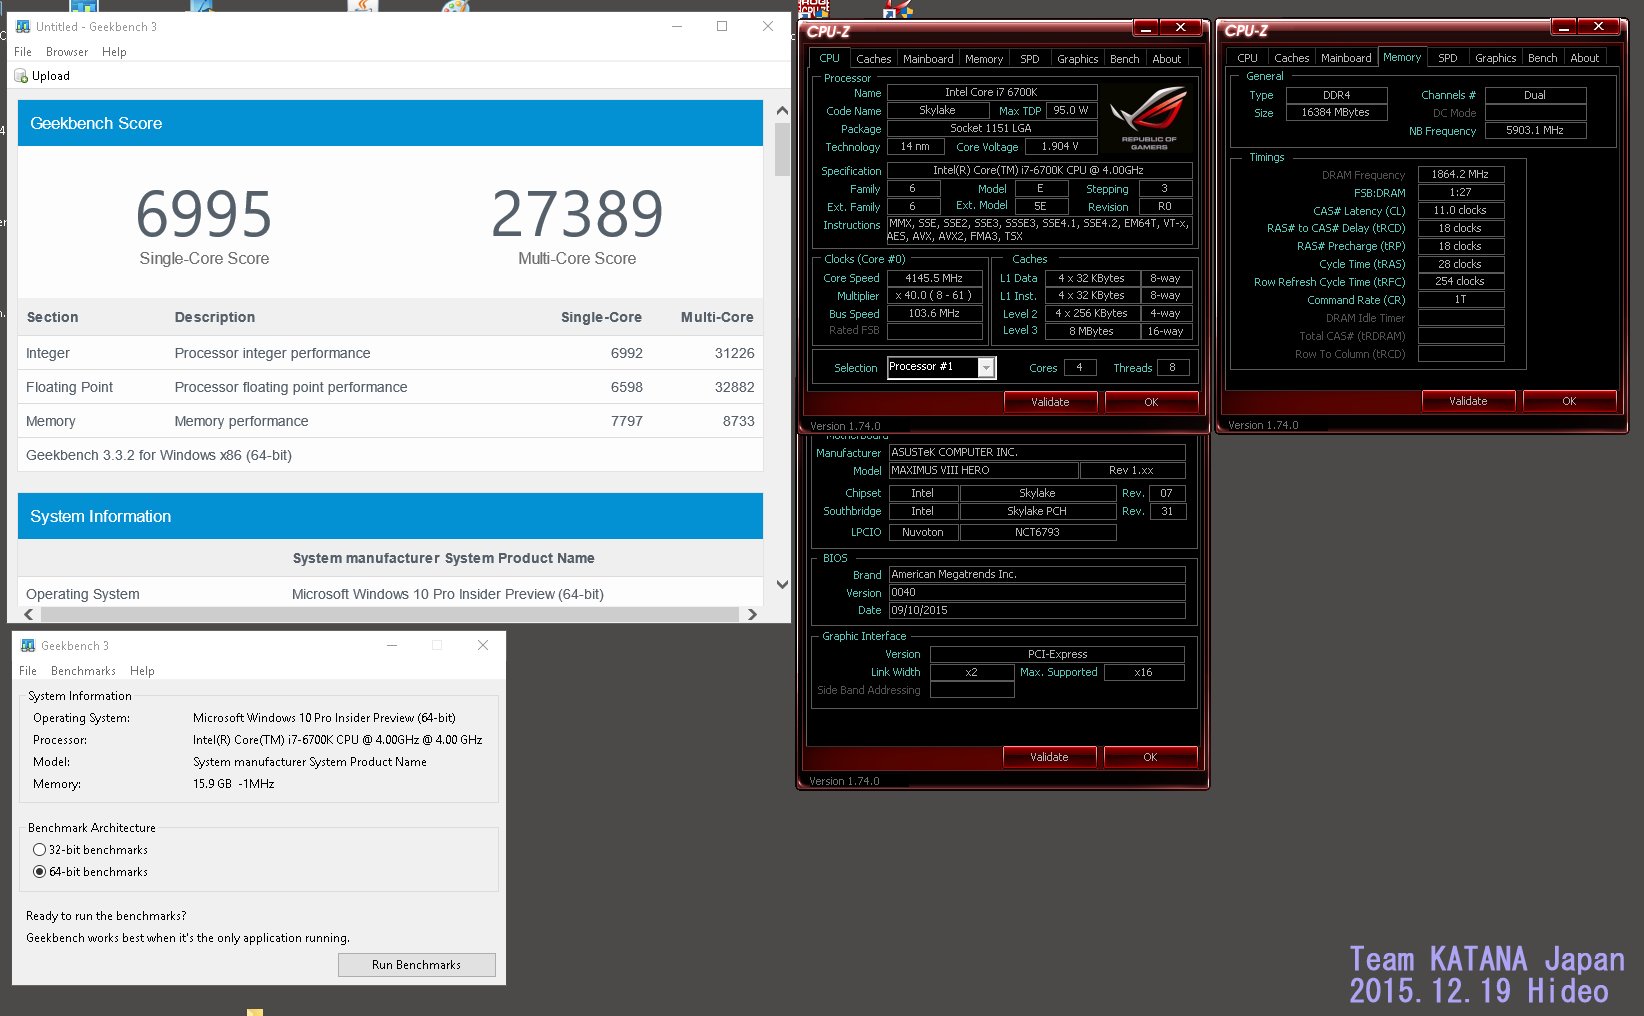The height and width of the screenshot is (1016, 1644).
Task: Click OK in the Mainboard CPU-Z window
Action: (x=1150, y=757)
